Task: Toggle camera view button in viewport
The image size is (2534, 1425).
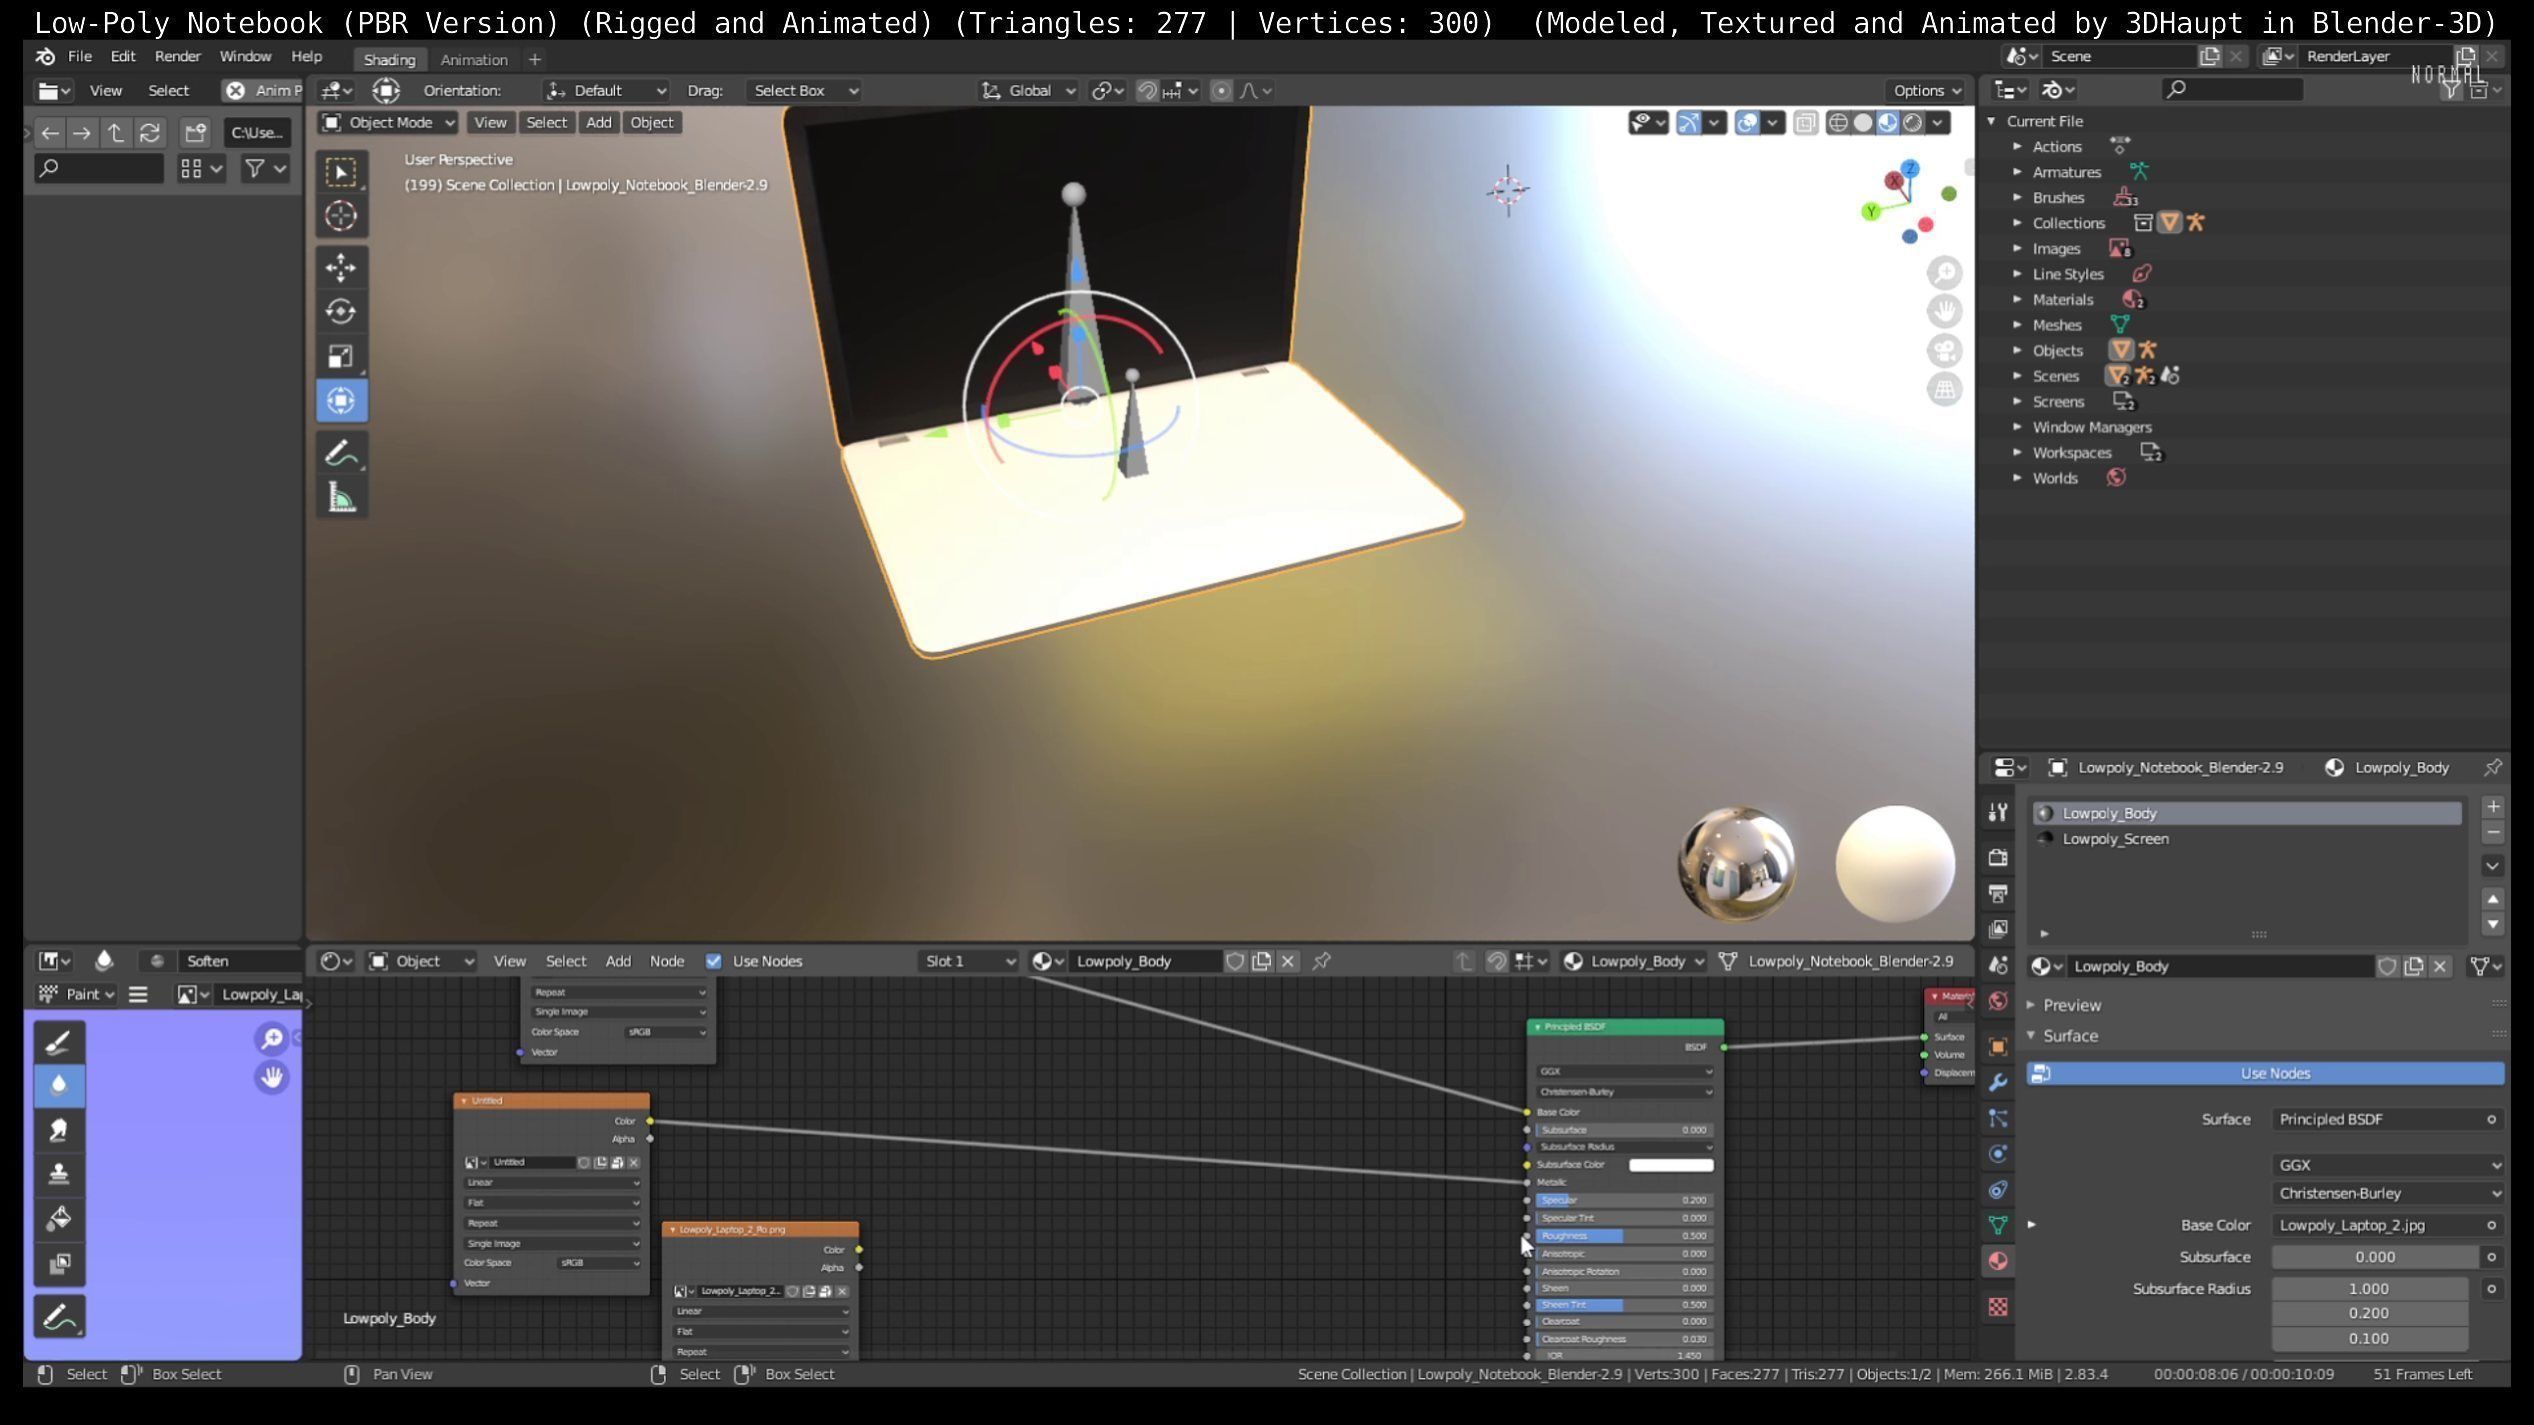Action: (x=1944, y=351)
